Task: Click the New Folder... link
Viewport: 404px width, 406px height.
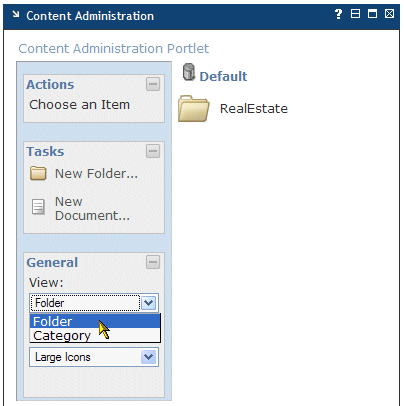Action: tap(96, 173)
